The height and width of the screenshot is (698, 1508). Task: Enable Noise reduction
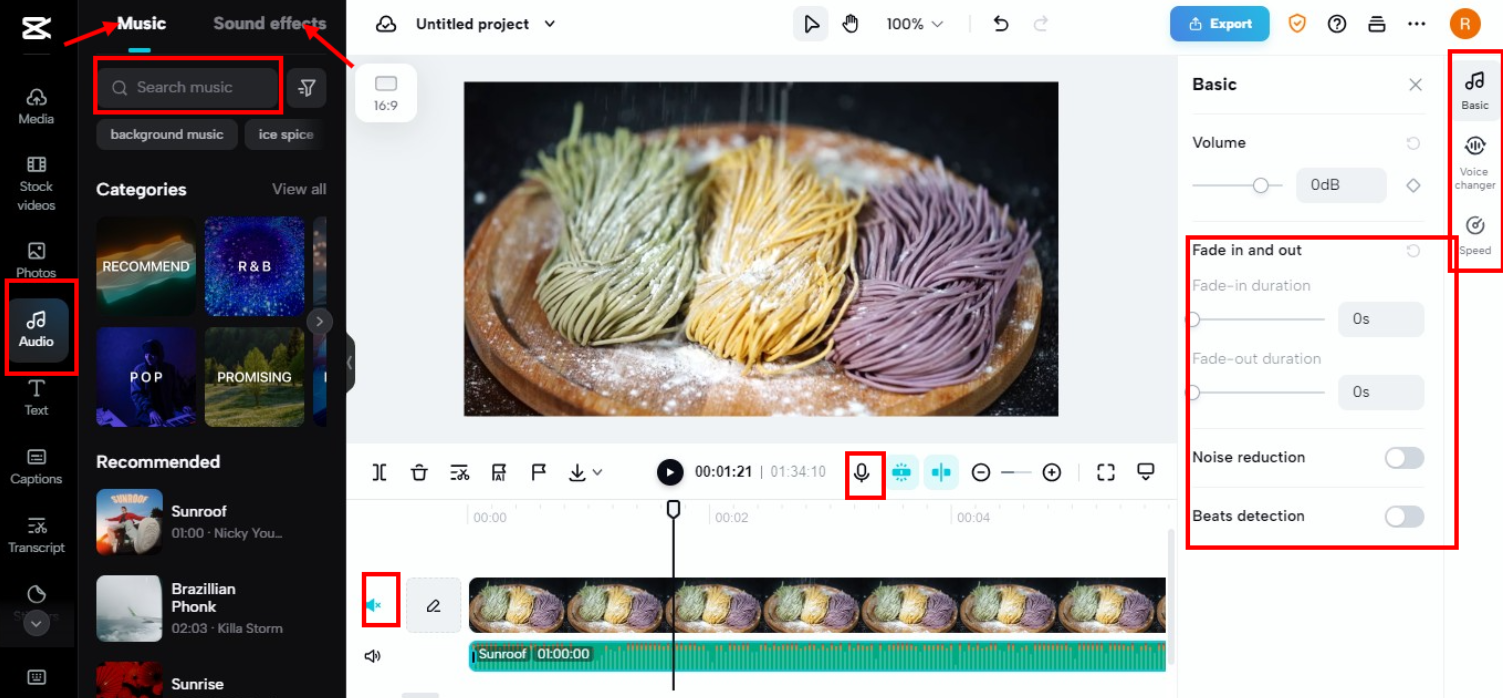tap(1403, 457)
